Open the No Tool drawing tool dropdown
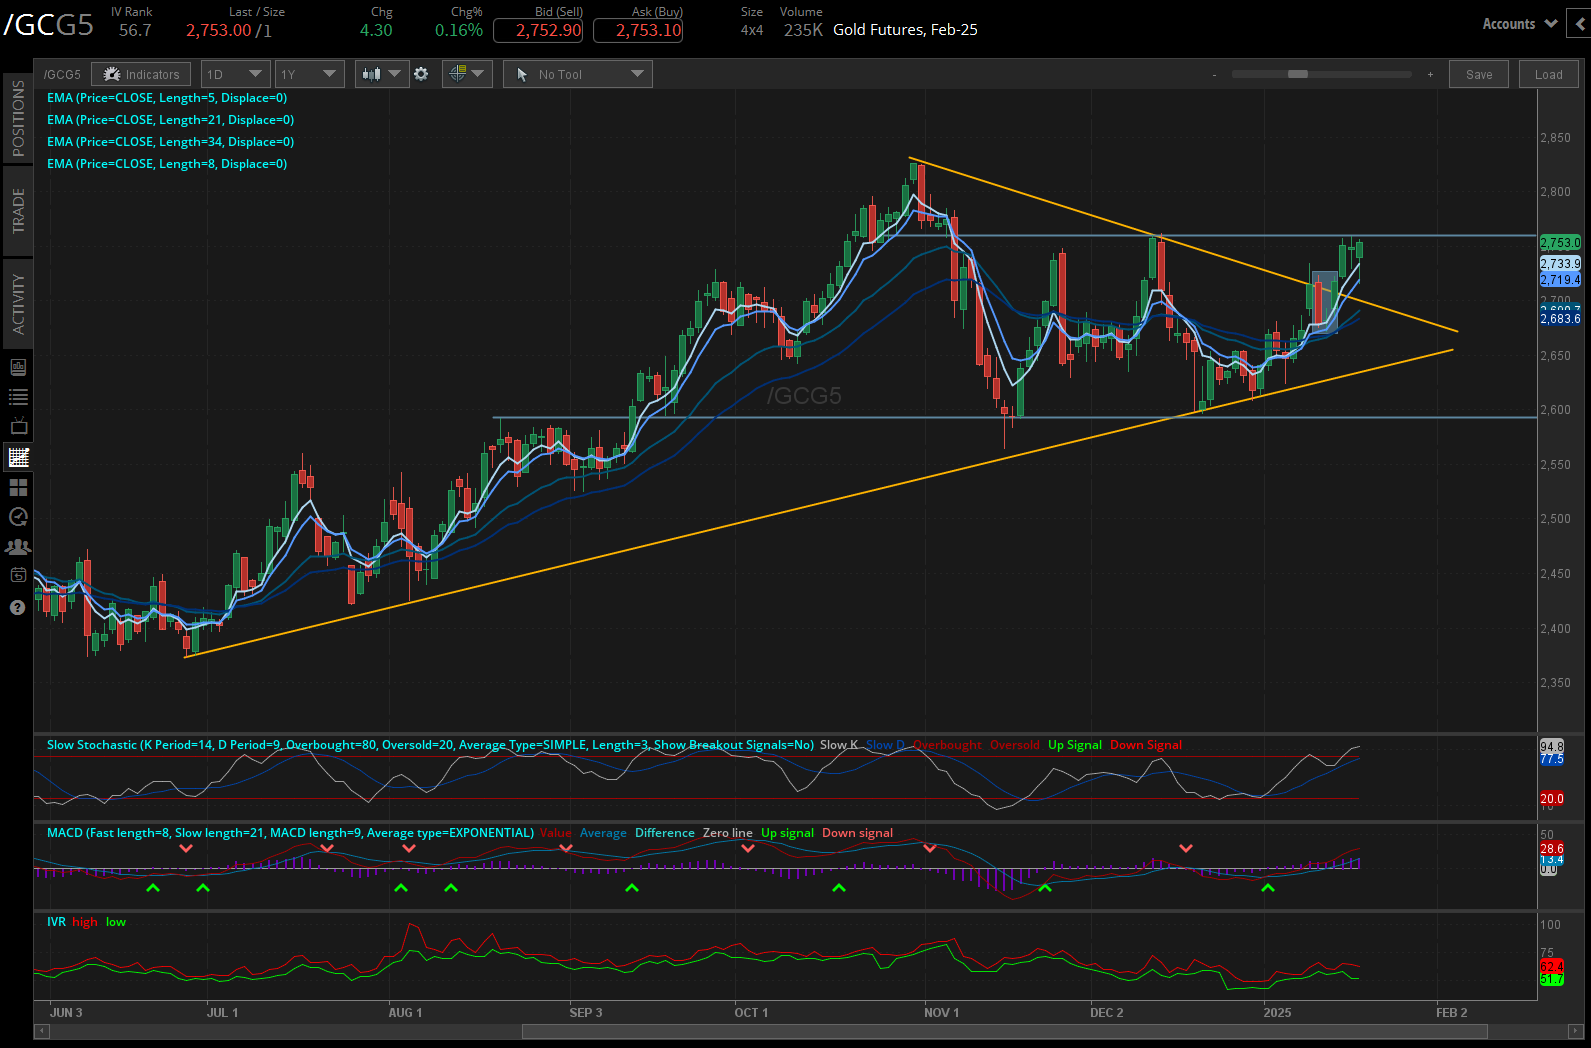This screenshot has height=1048, width=1591. (578, 74)
